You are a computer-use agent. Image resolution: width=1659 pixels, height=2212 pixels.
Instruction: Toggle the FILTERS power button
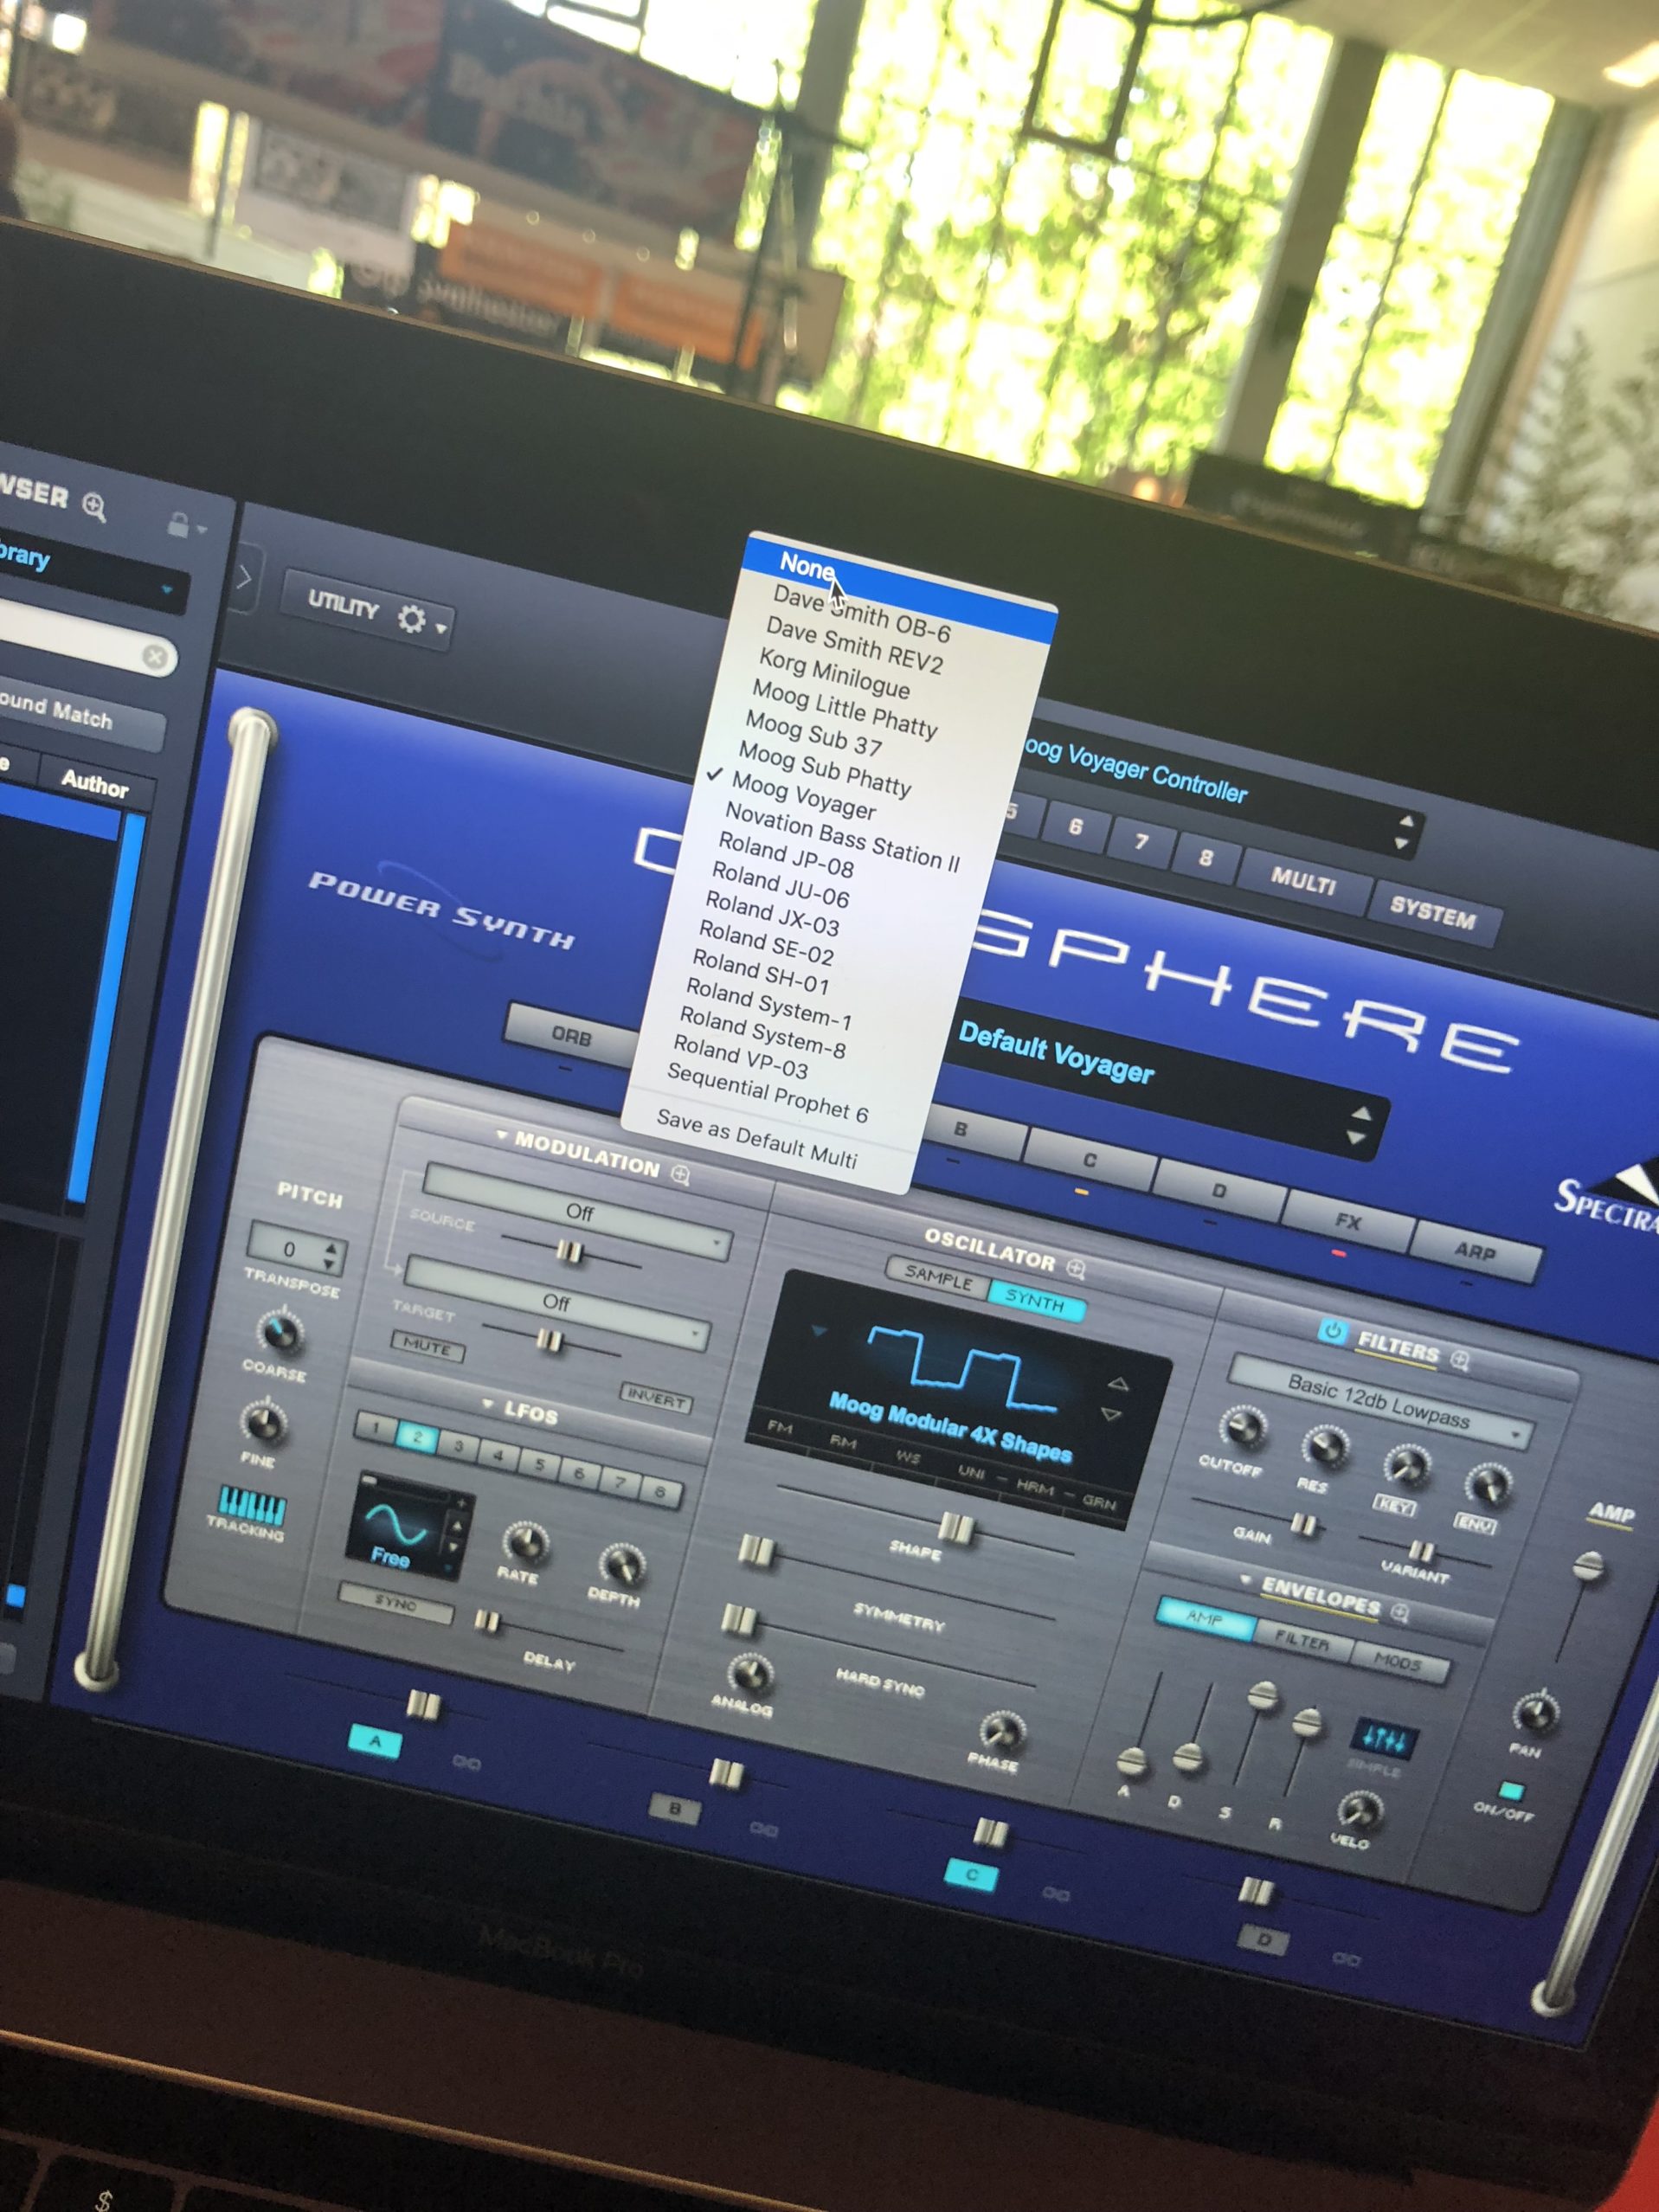point(1332,1330)
